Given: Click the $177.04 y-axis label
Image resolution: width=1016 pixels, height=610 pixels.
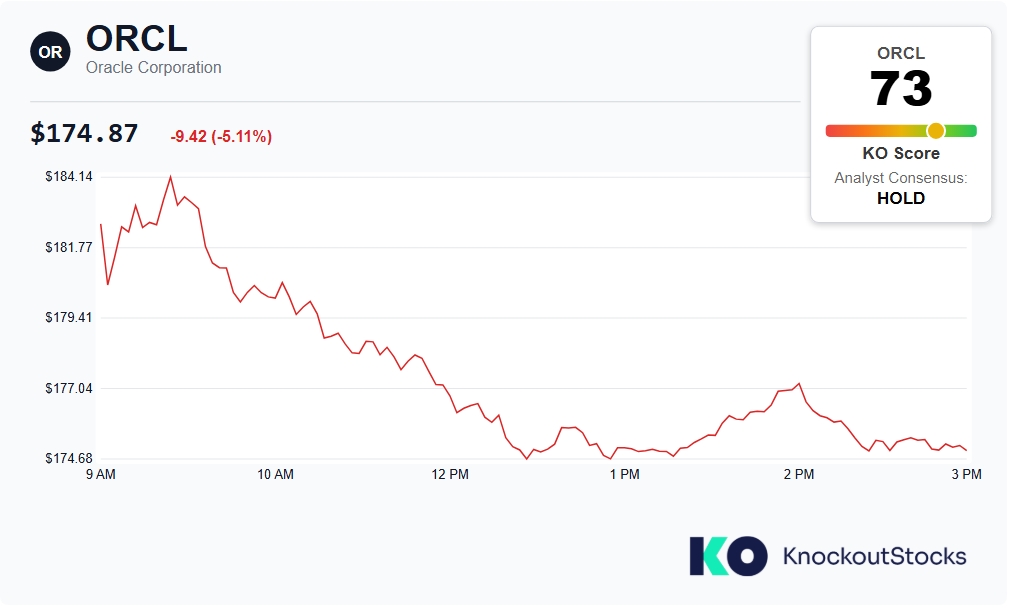Looking at the screenshot, I should point(69,388).
